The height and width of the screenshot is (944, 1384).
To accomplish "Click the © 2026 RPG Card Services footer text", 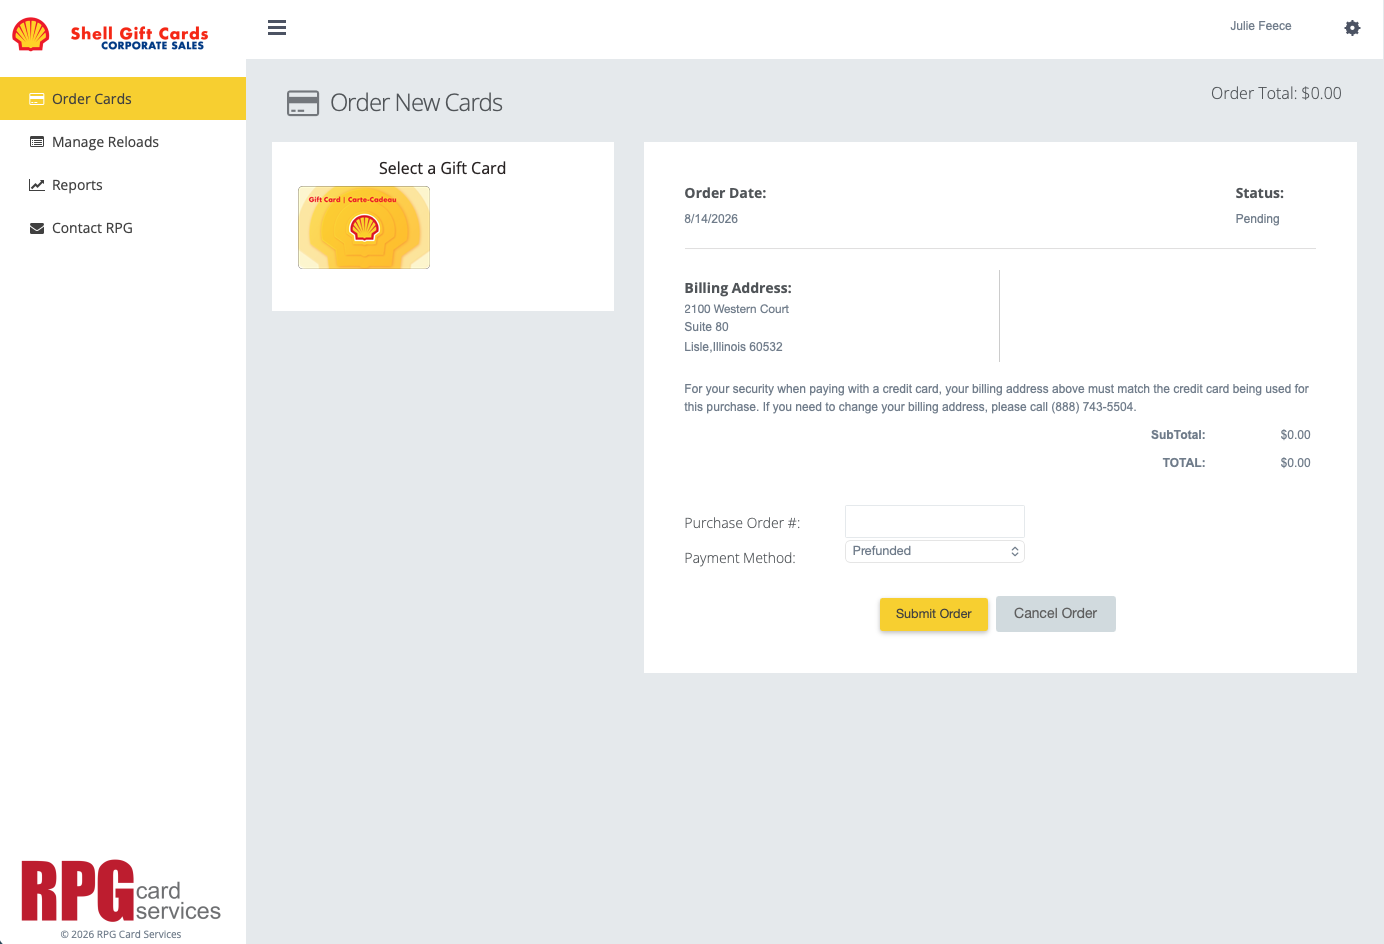I will tap(121, 935).
